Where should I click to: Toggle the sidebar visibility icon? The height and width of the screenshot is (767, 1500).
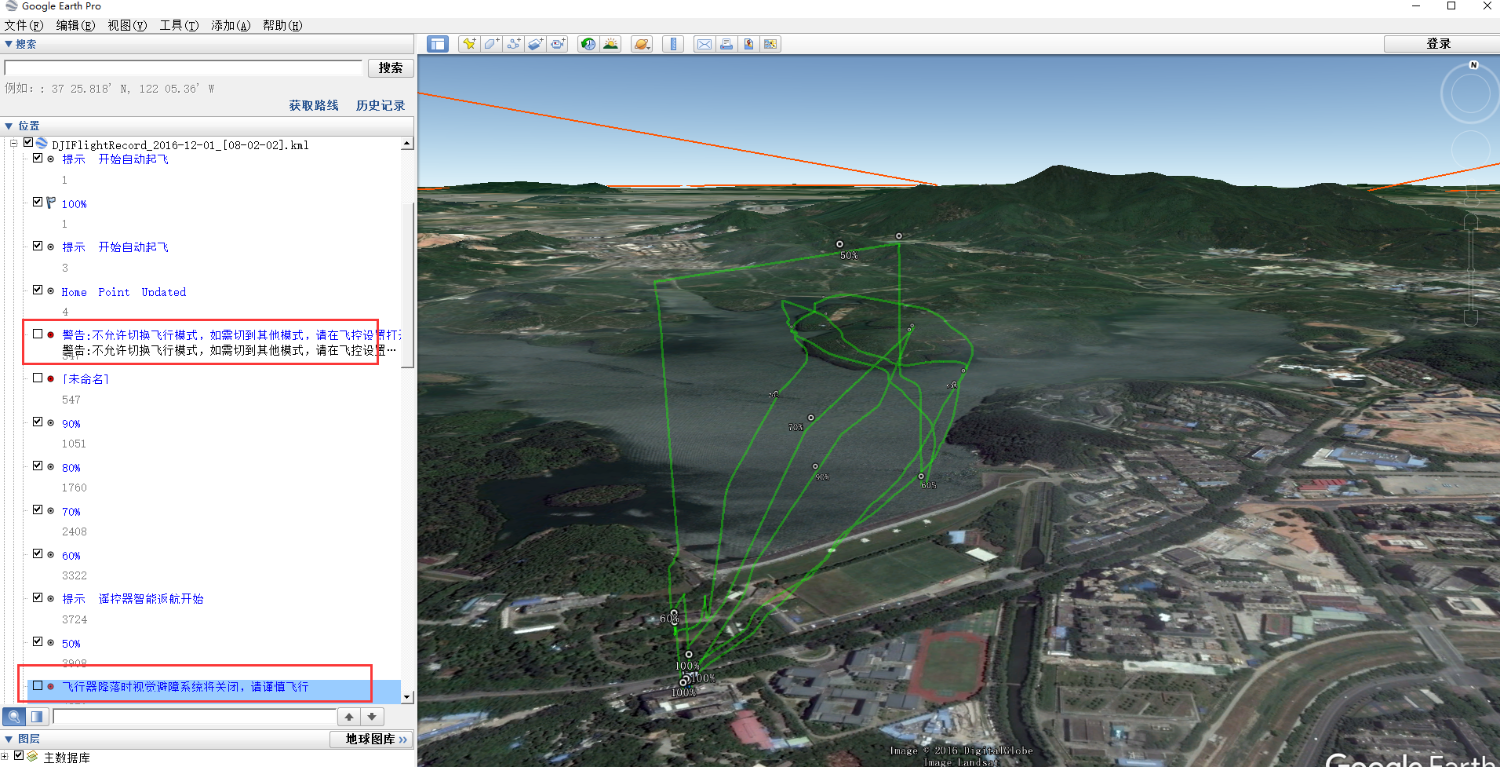(x=438, y=44)
